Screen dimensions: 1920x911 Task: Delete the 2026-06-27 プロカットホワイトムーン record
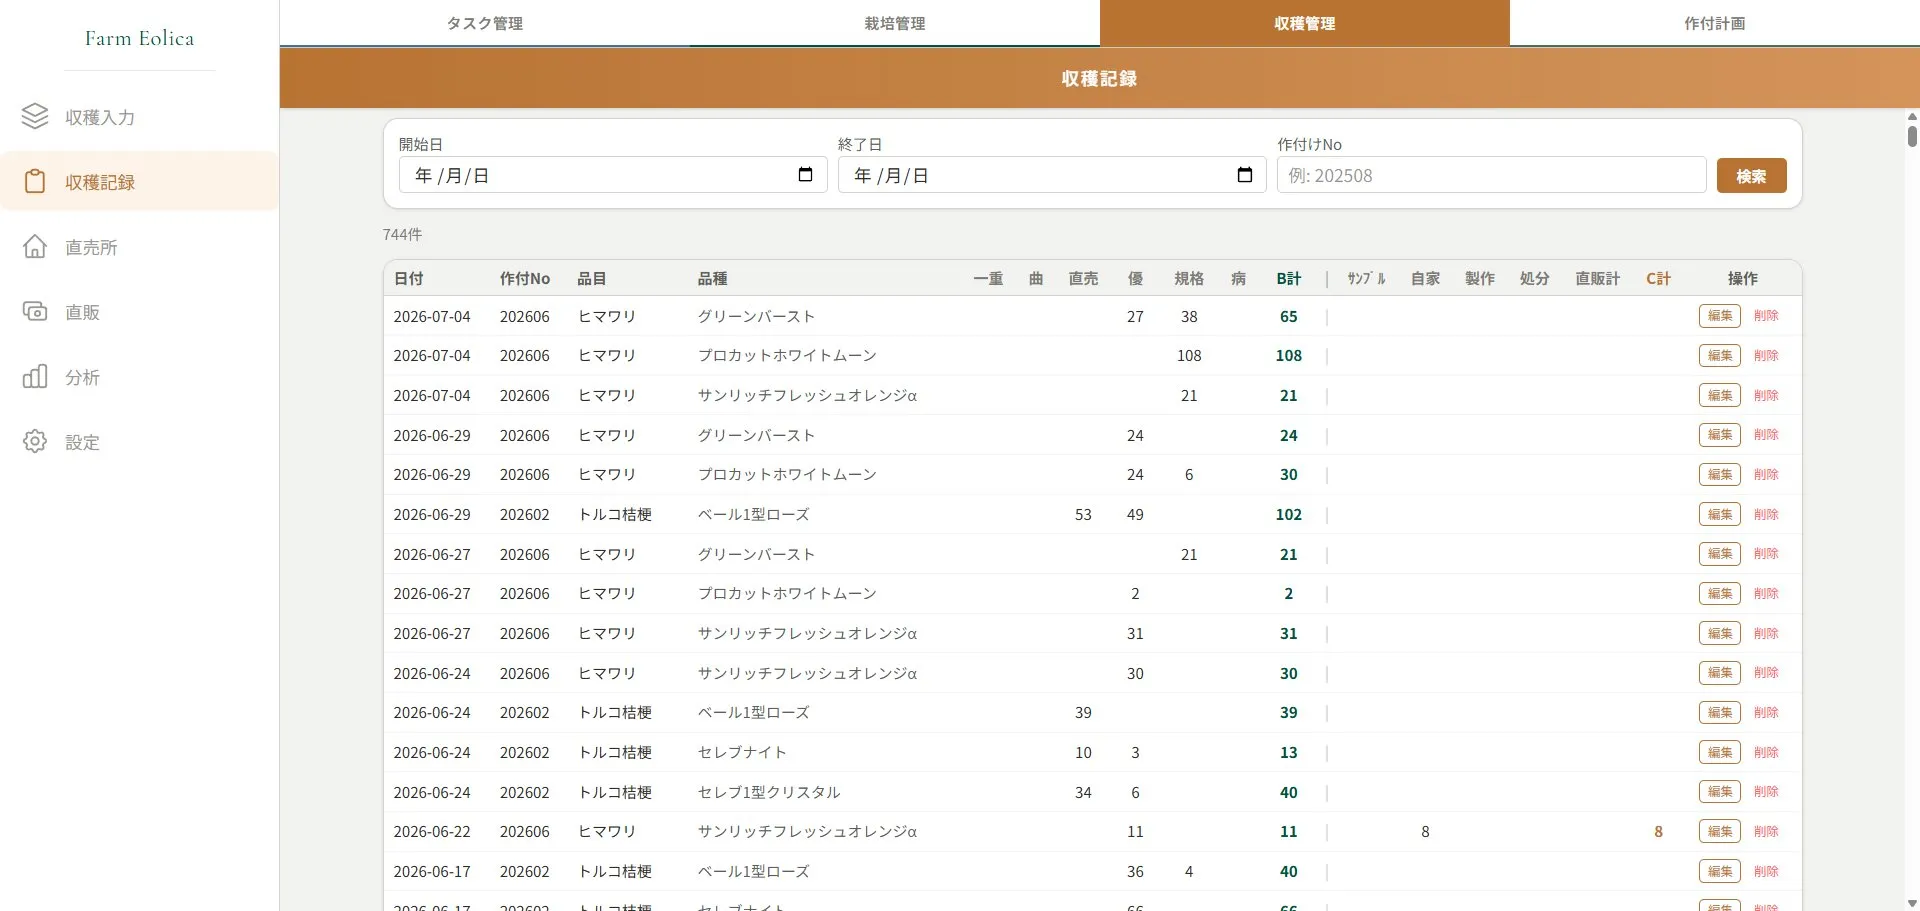(x=1766, y=593)
